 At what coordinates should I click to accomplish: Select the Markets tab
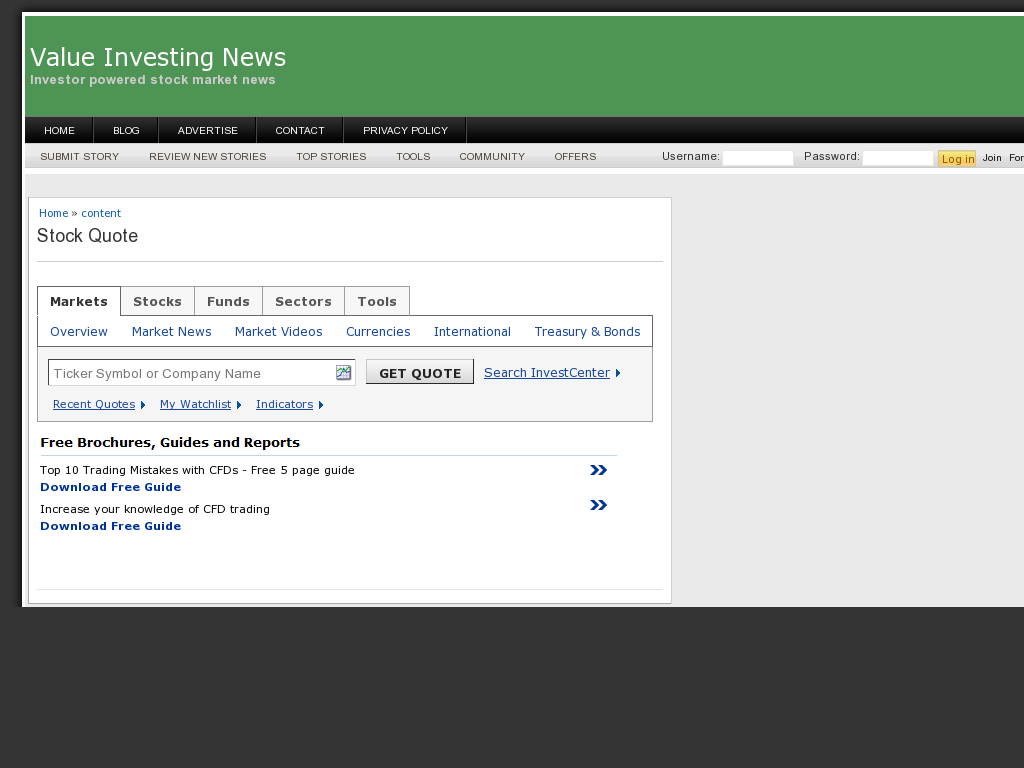pyautogui.click(x=79, y=301)
